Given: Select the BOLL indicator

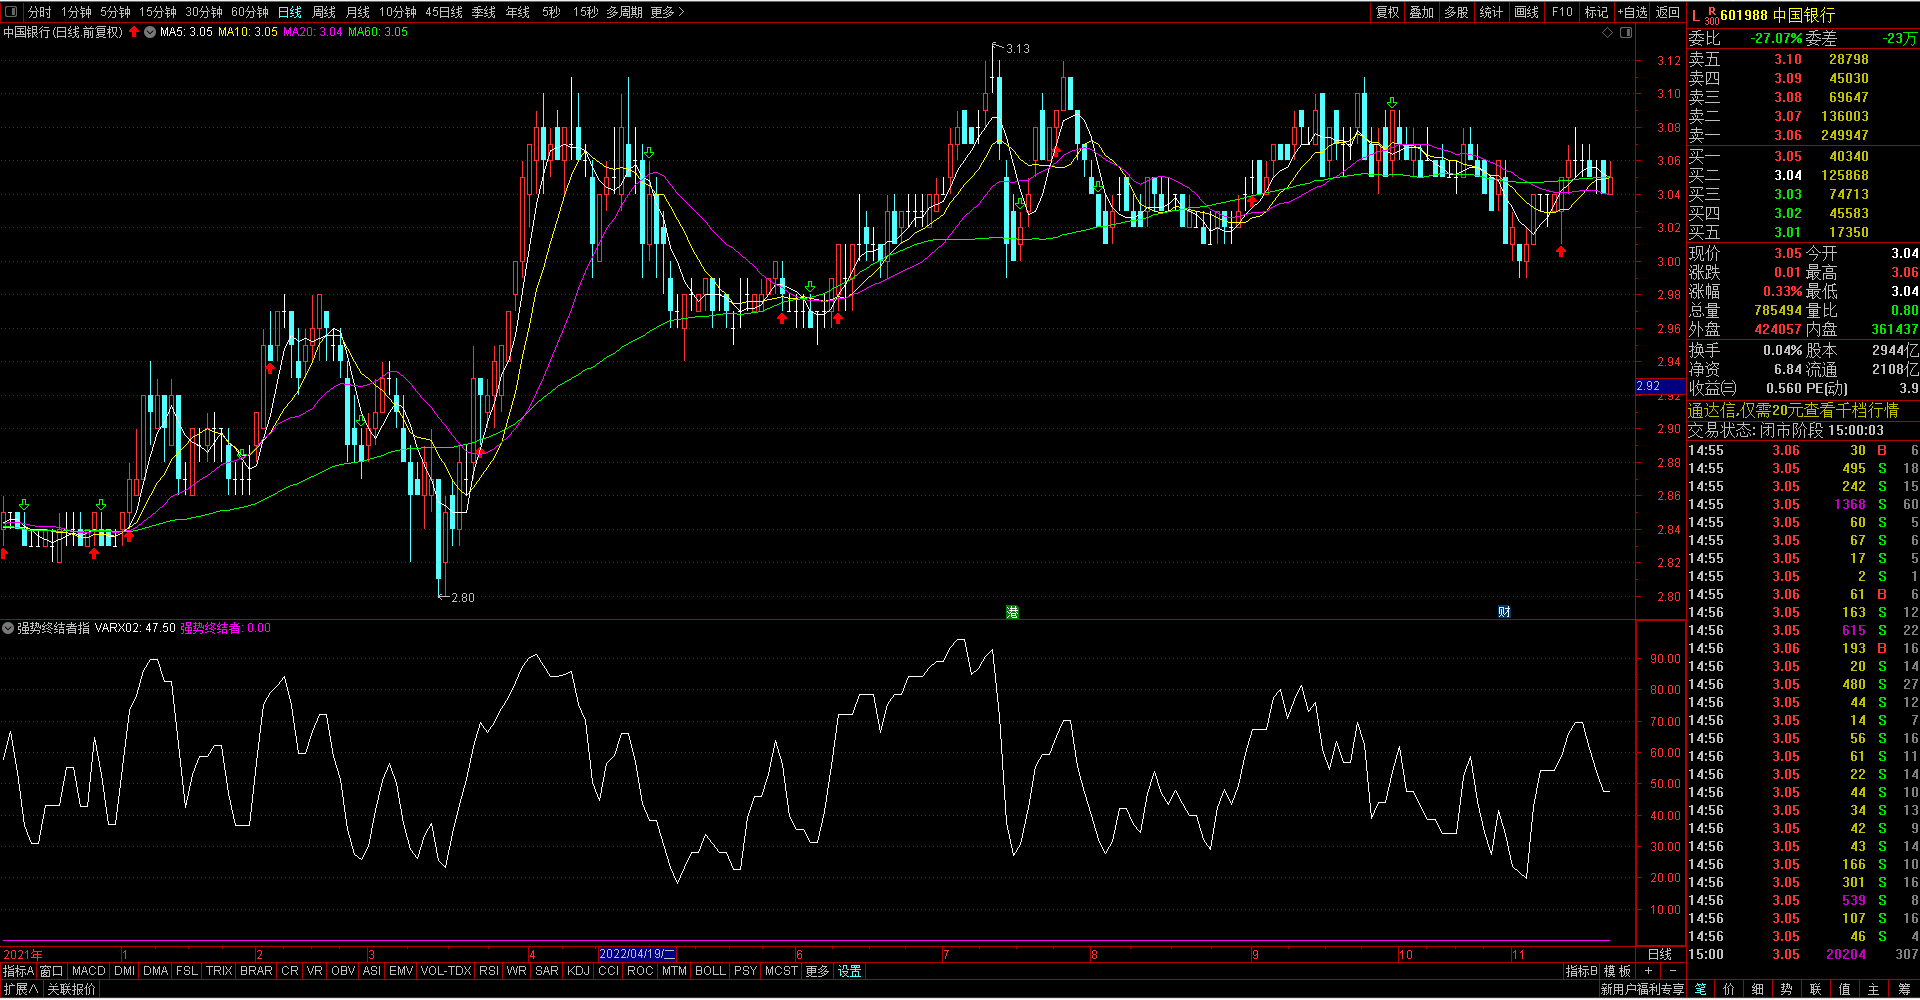Looking at the screenshot, I should point(710,971).
